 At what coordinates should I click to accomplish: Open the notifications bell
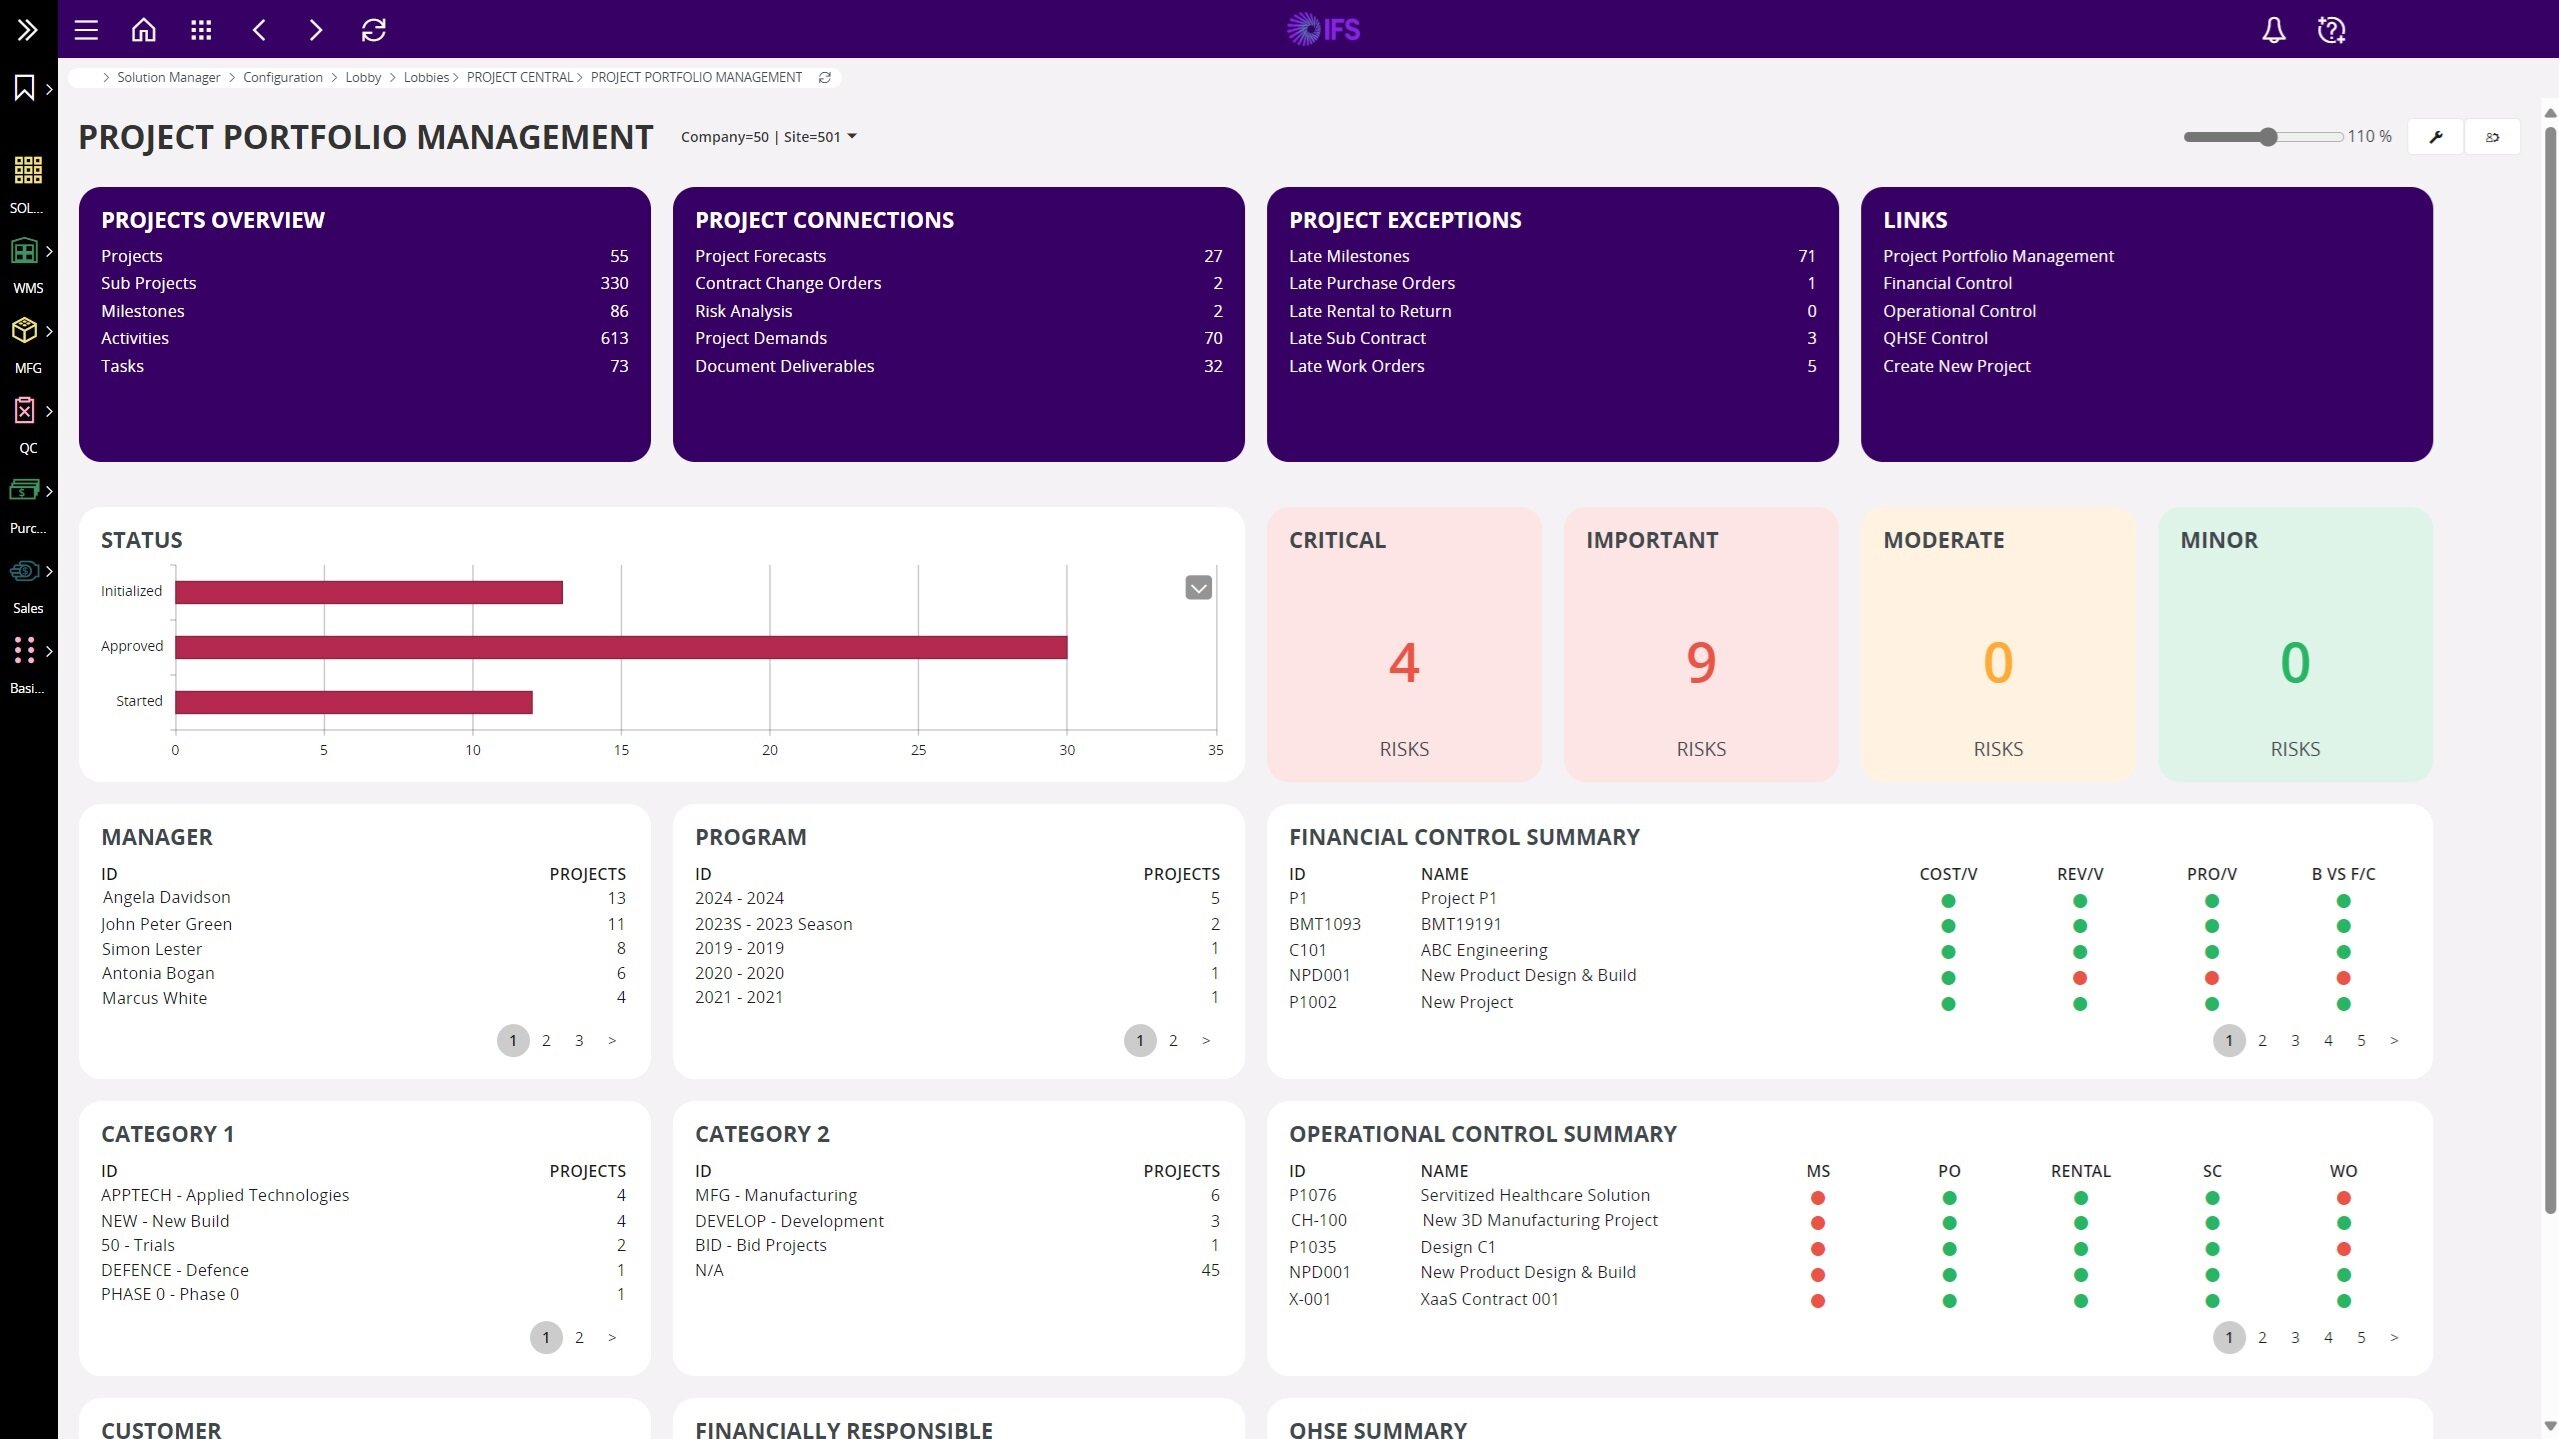2273,30
